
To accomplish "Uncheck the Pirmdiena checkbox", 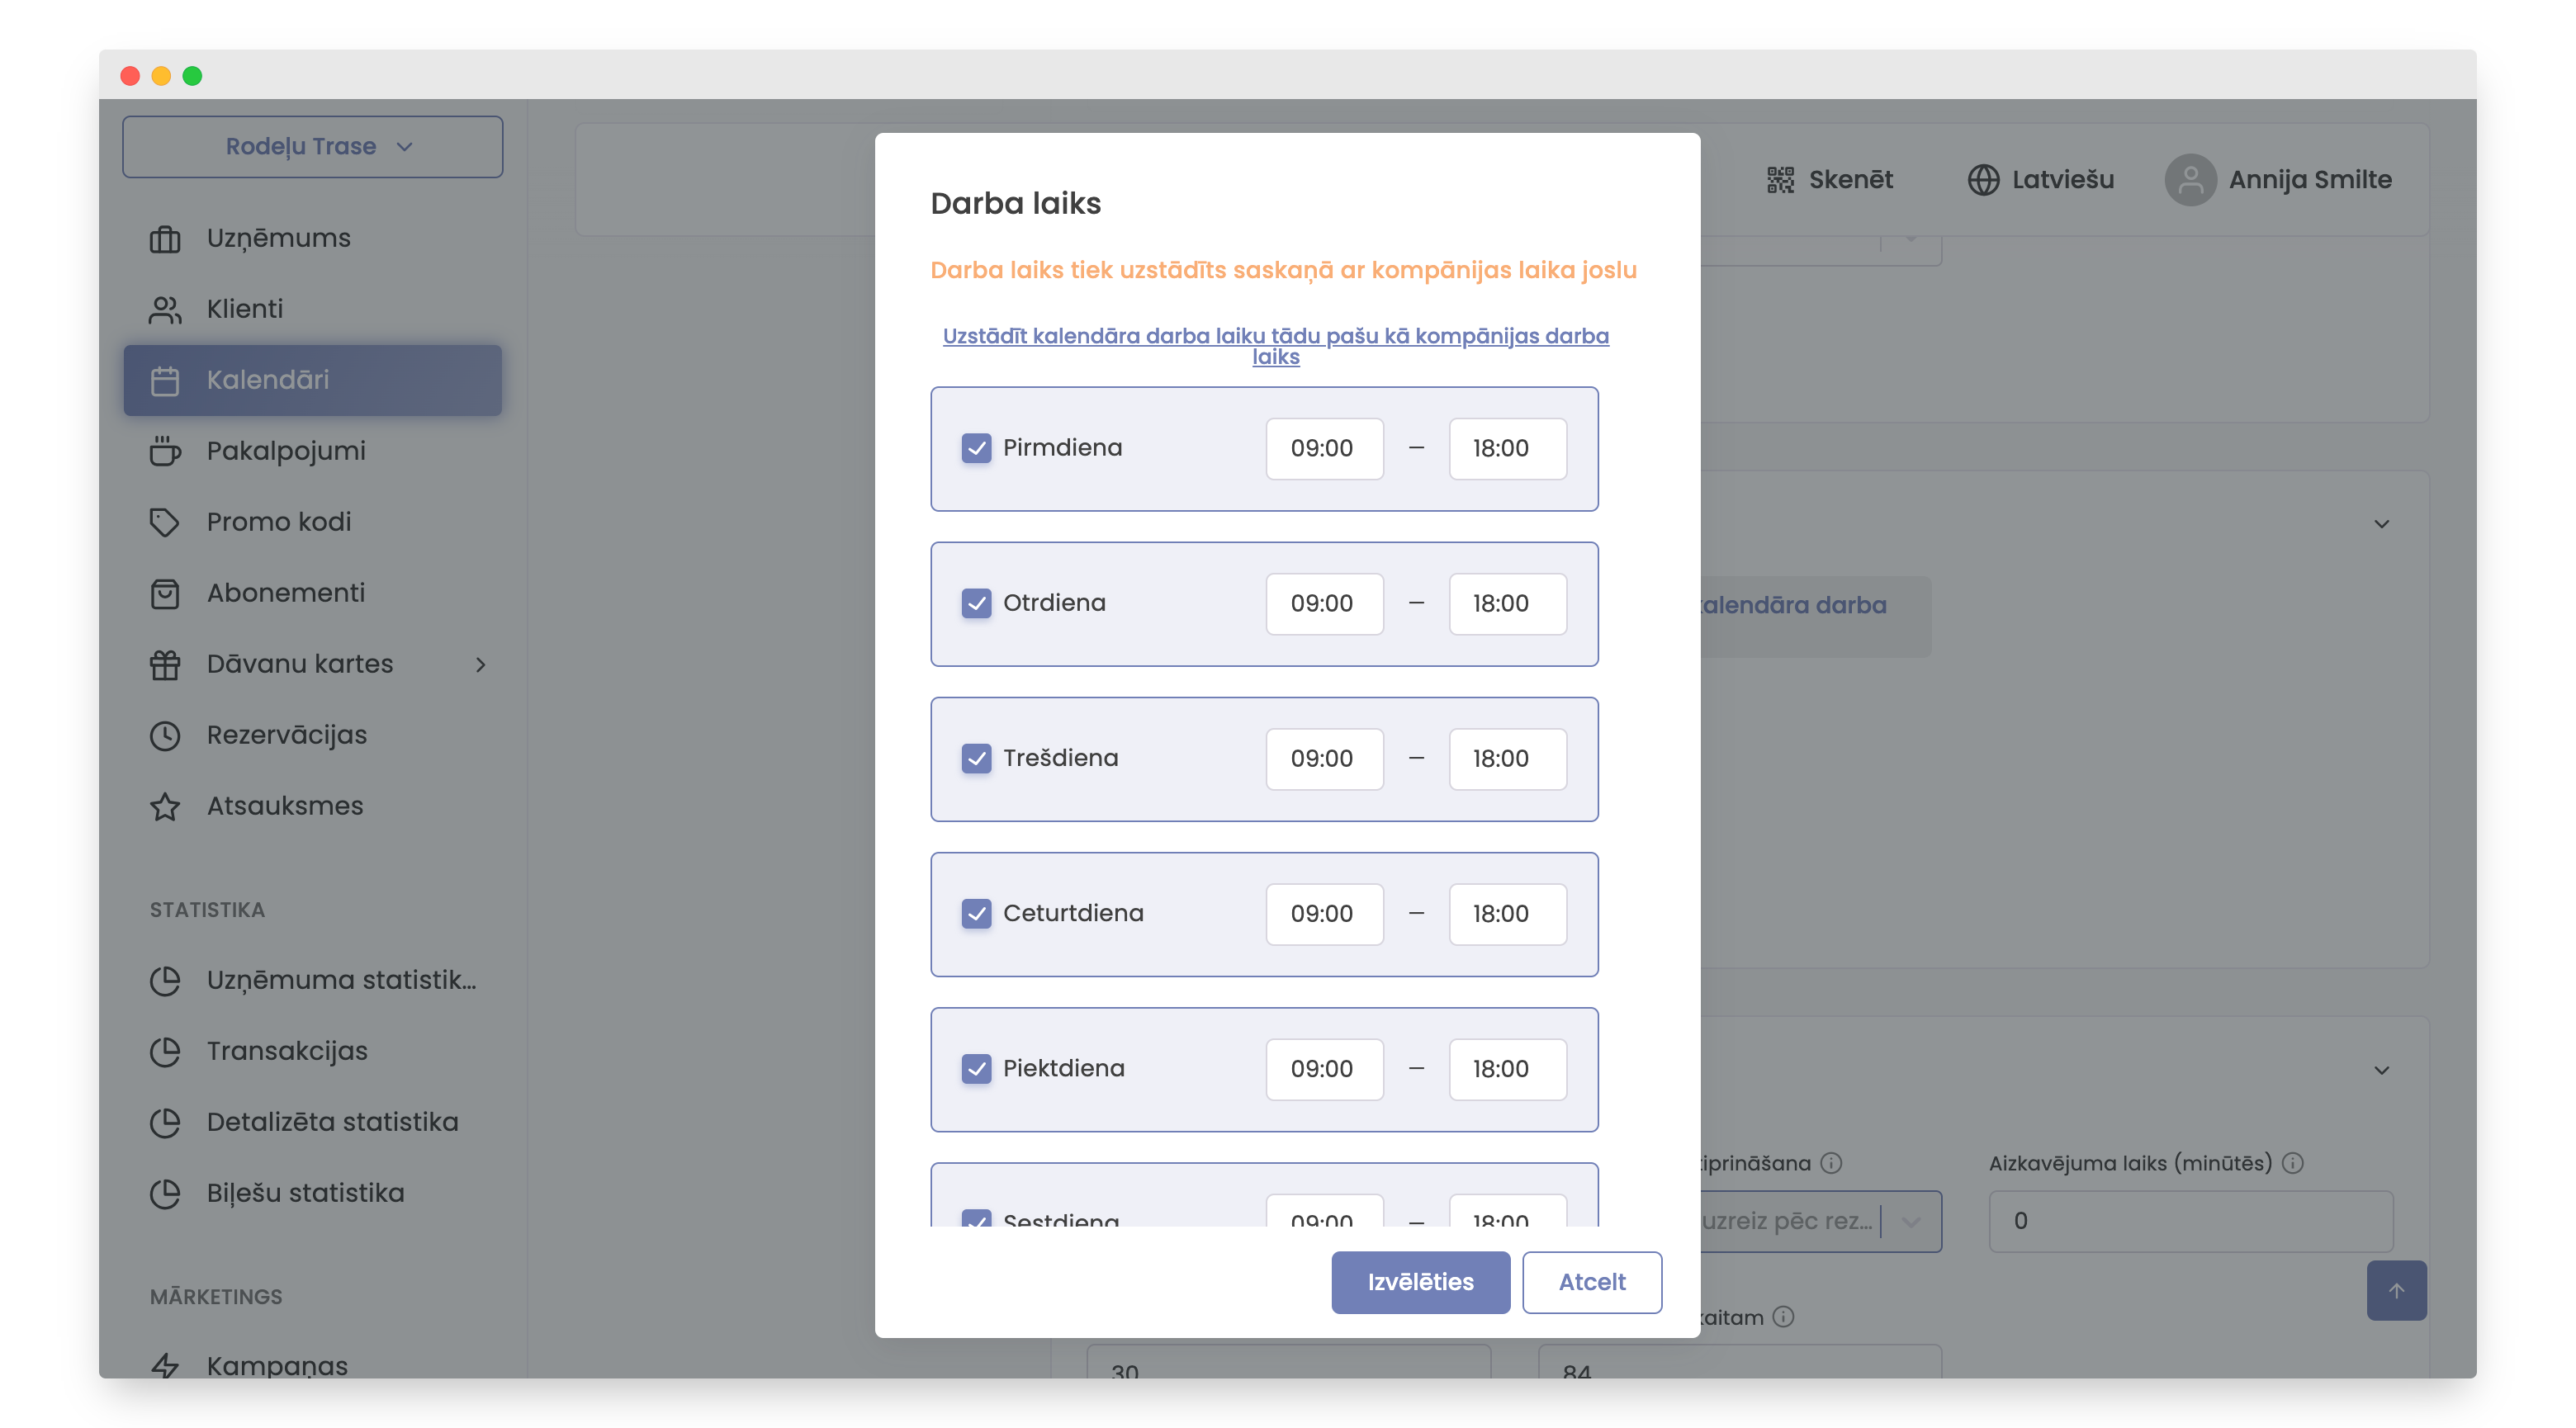I will tap(976, 448).
